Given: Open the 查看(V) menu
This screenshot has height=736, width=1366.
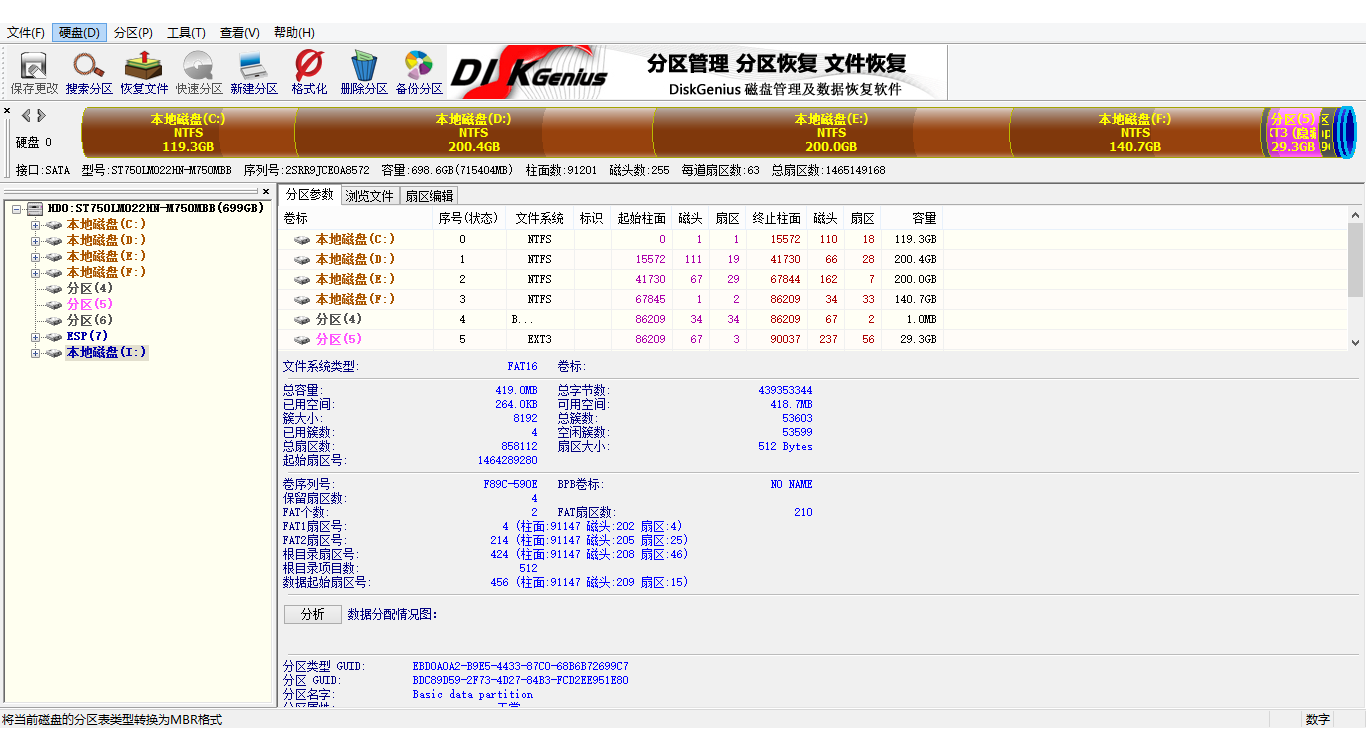Looking at the screenshot, I should (x=240, y=33).
